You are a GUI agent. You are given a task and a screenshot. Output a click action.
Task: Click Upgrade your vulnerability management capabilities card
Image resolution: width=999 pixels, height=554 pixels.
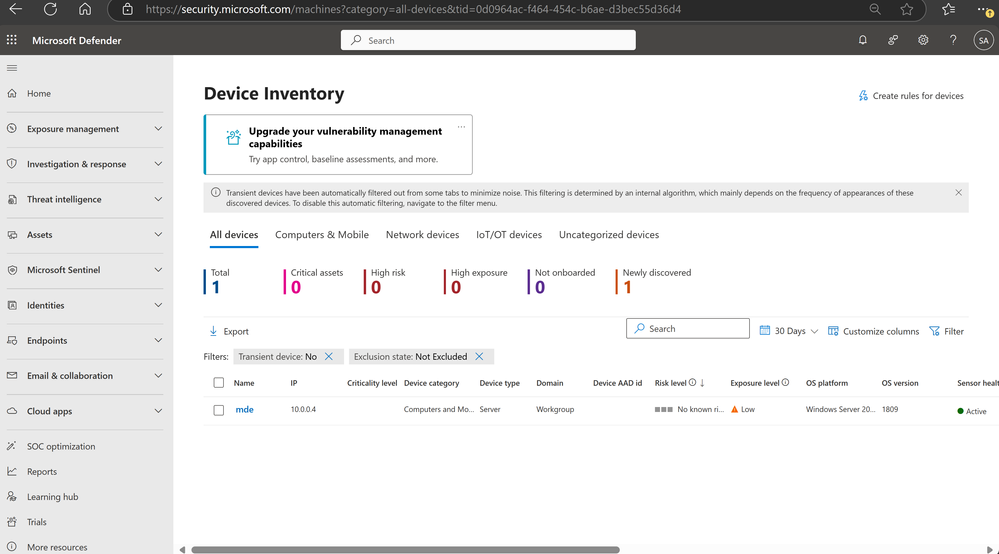pyautogui.click(x=338, y=145)
